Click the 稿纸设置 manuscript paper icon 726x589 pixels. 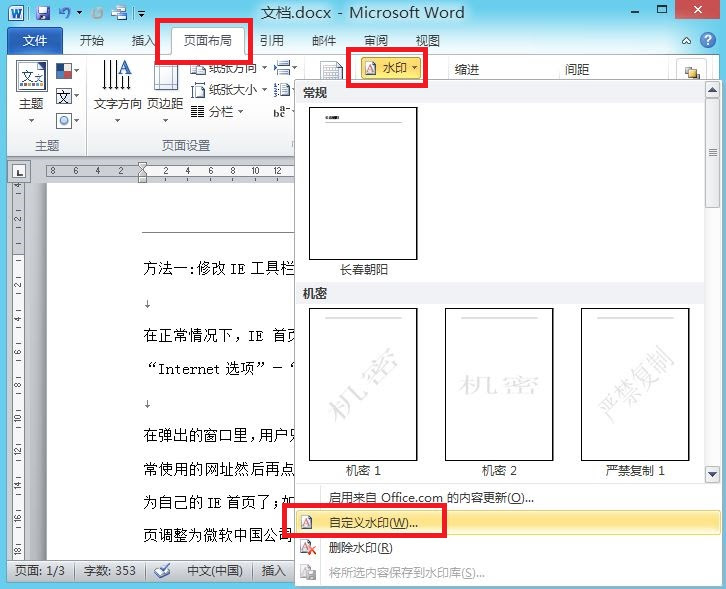coord(332,71)
